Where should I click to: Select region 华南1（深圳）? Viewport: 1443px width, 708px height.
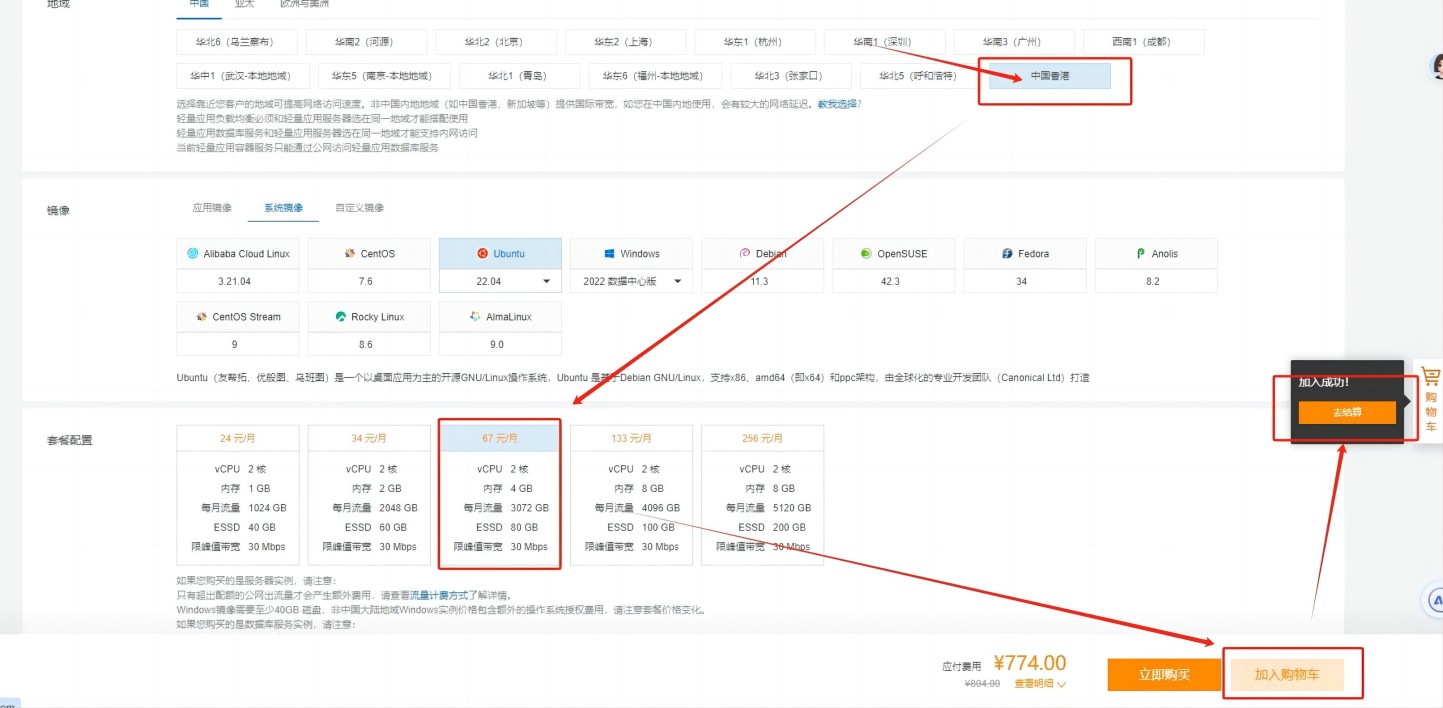[x=884, y=42]
